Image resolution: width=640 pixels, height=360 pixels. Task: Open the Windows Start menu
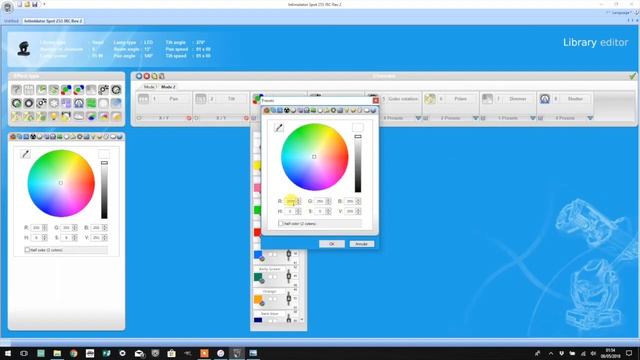coord(8,353)
